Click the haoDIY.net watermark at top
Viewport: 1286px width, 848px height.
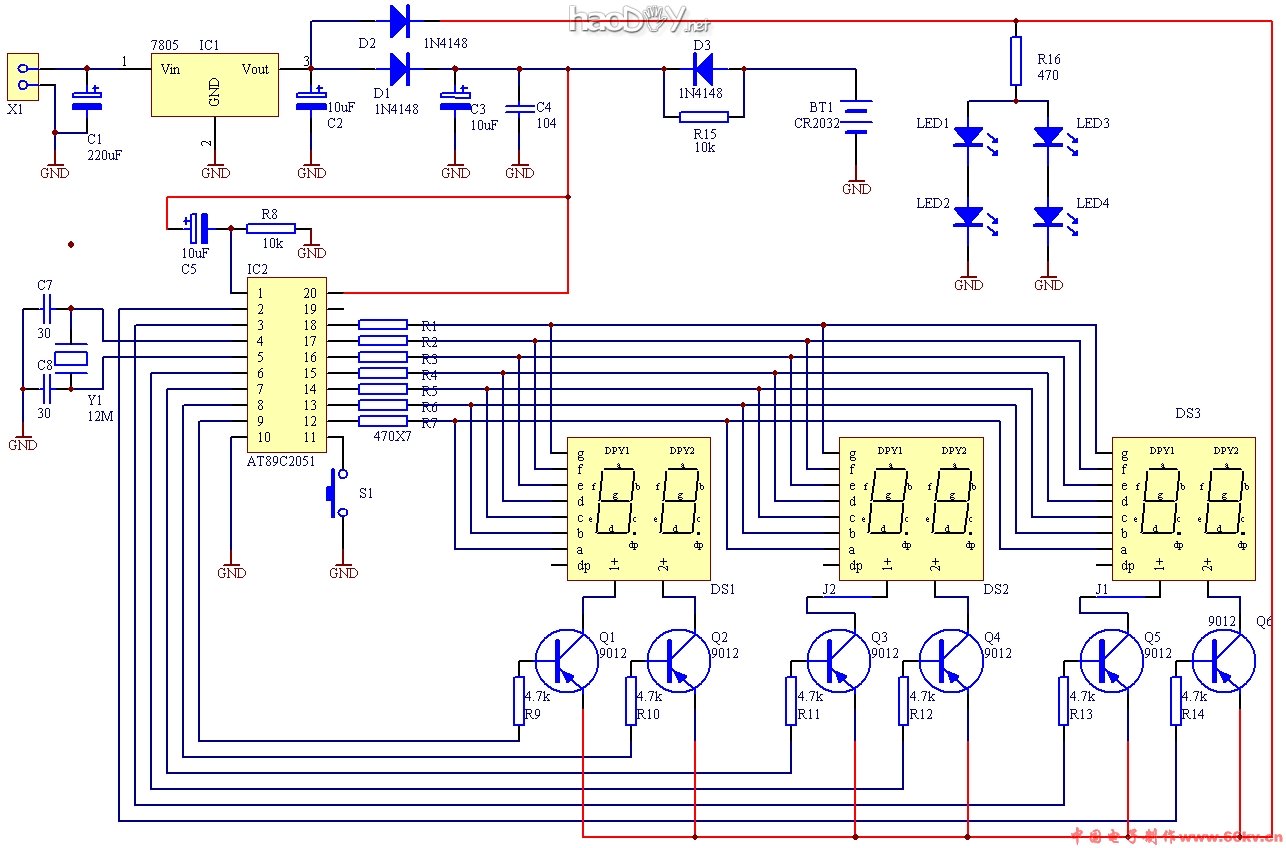point(639,17)
